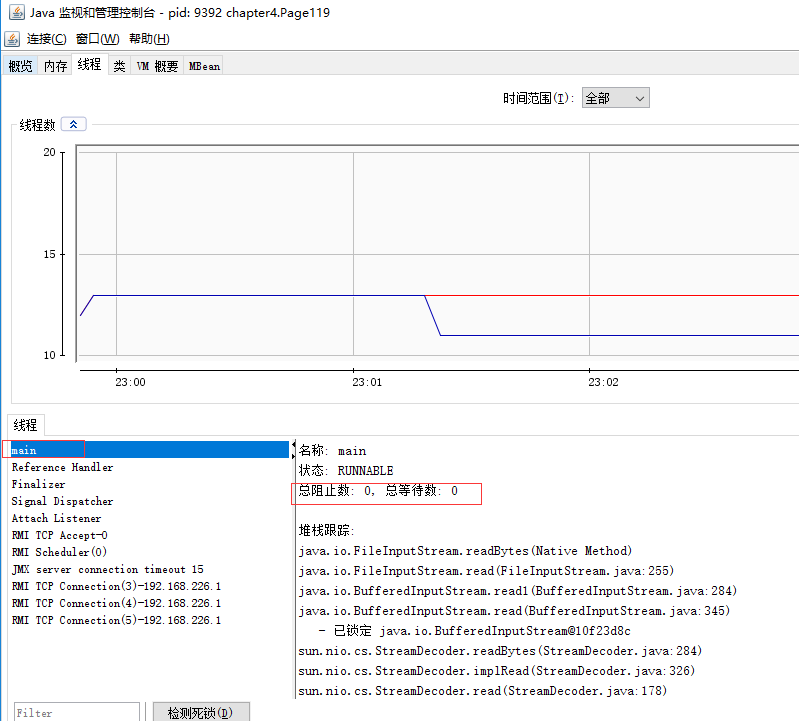Open the 帮助(H) menu
The image size is (799, 721).
(x=149, y=39)
